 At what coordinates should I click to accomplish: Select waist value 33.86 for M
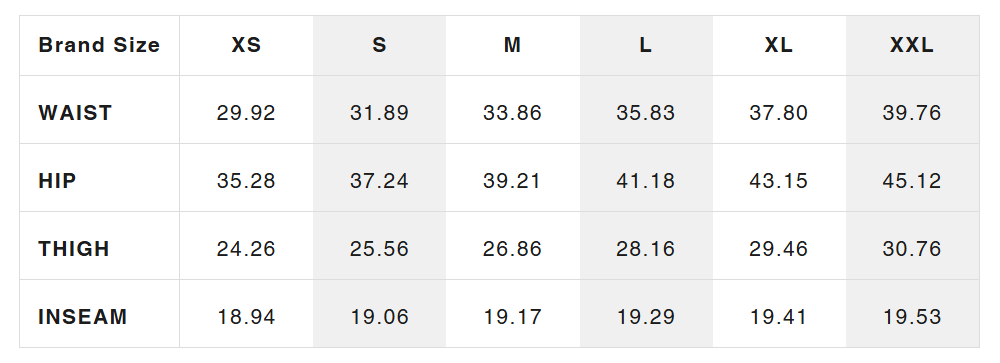(513, 113)
